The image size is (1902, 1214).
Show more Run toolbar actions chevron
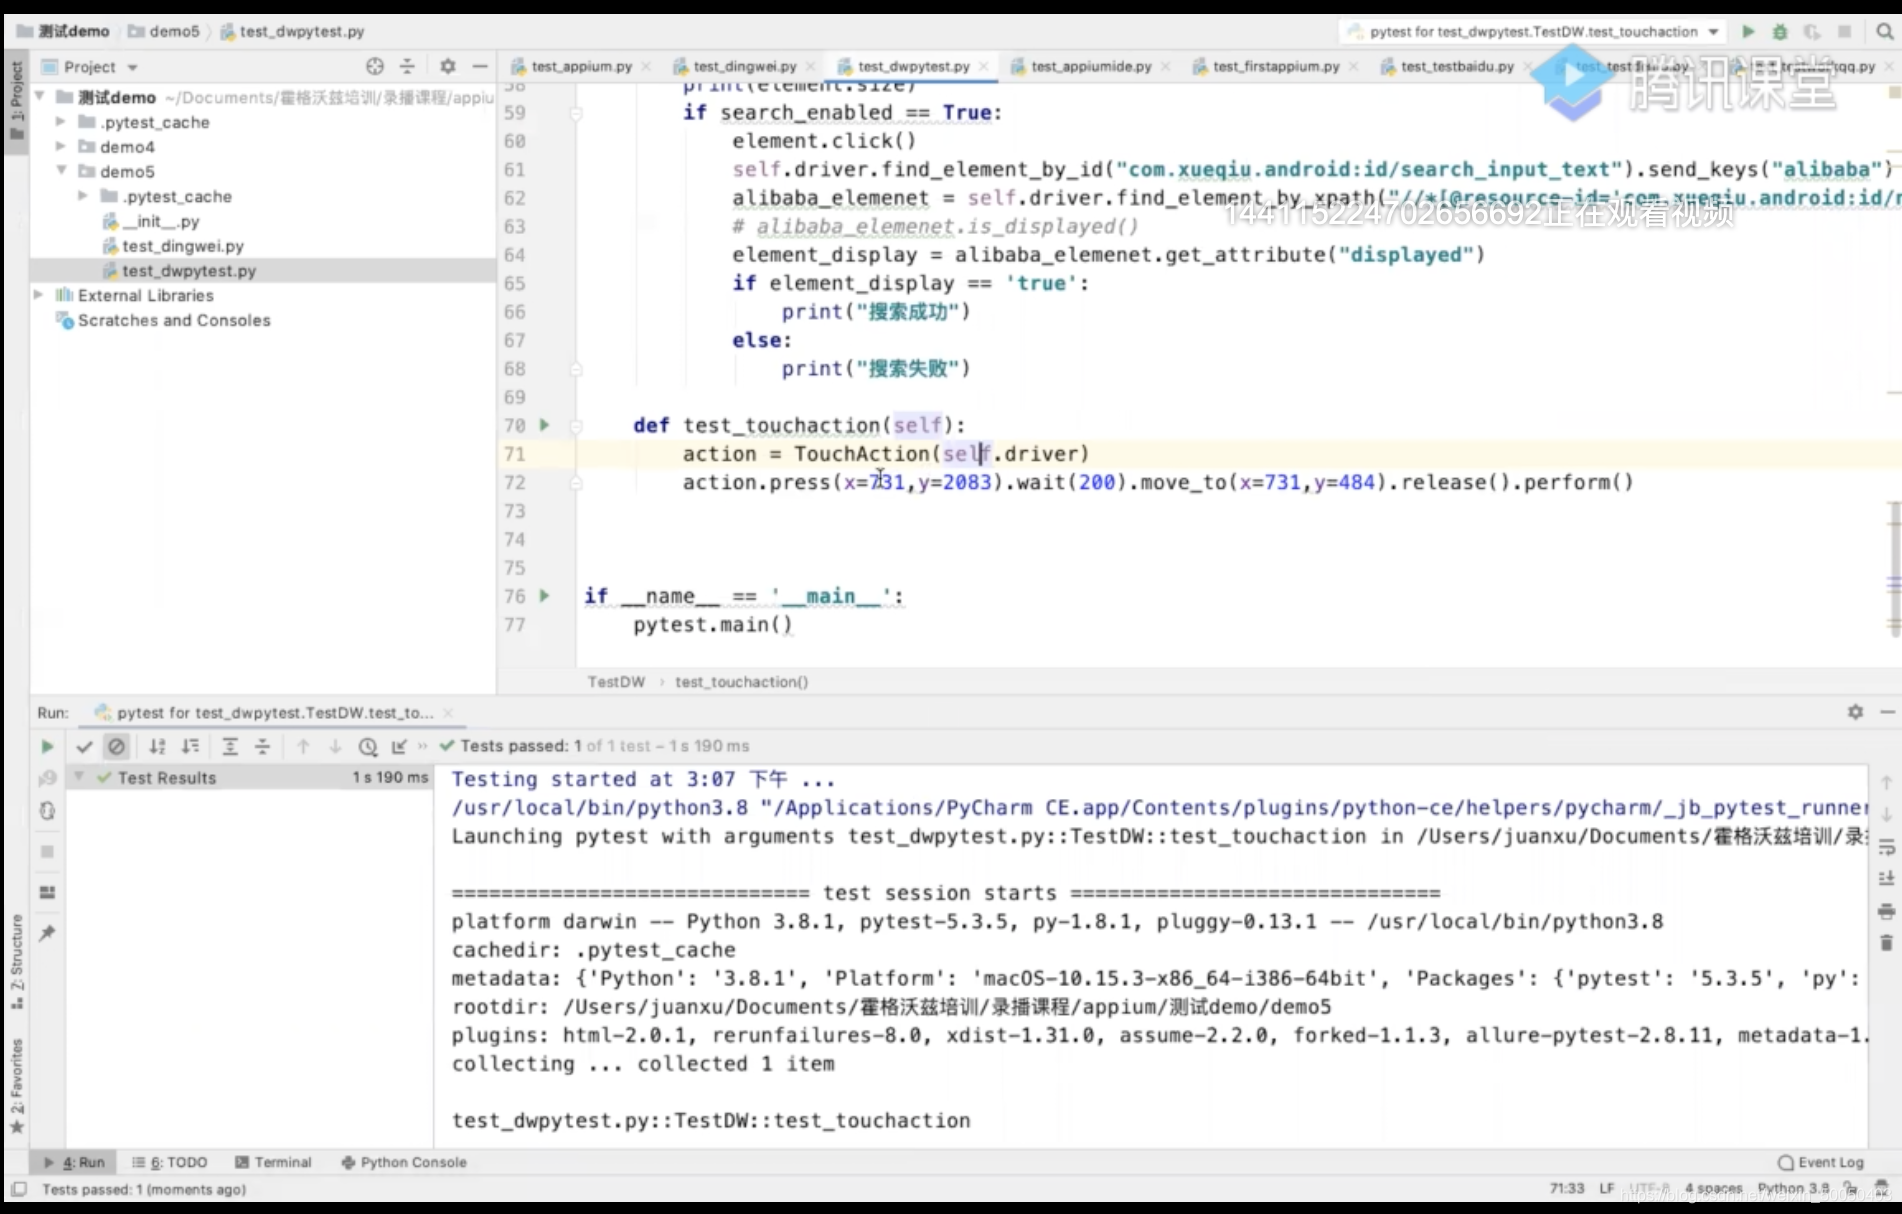click(x=422, y=746)
